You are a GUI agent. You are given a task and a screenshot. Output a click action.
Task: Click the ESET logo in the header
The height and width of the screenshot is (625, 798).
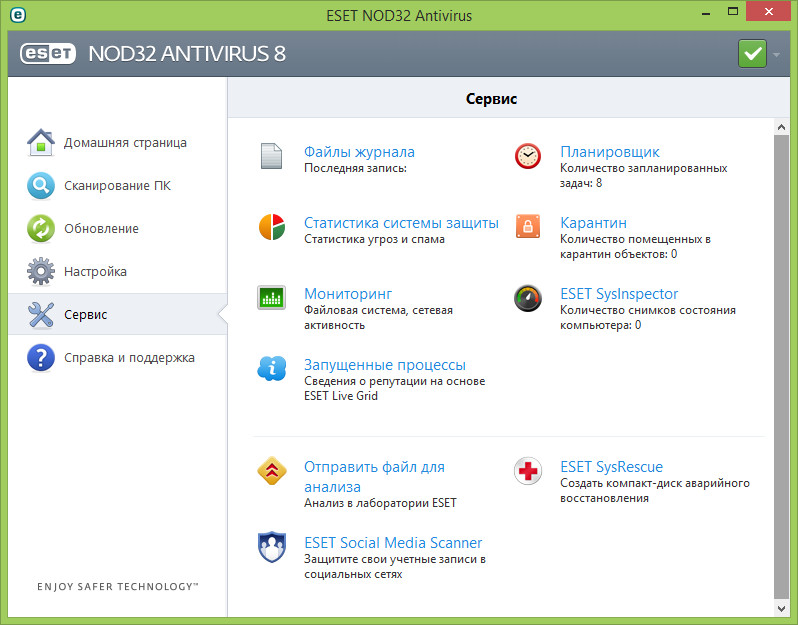pos(48,53)
